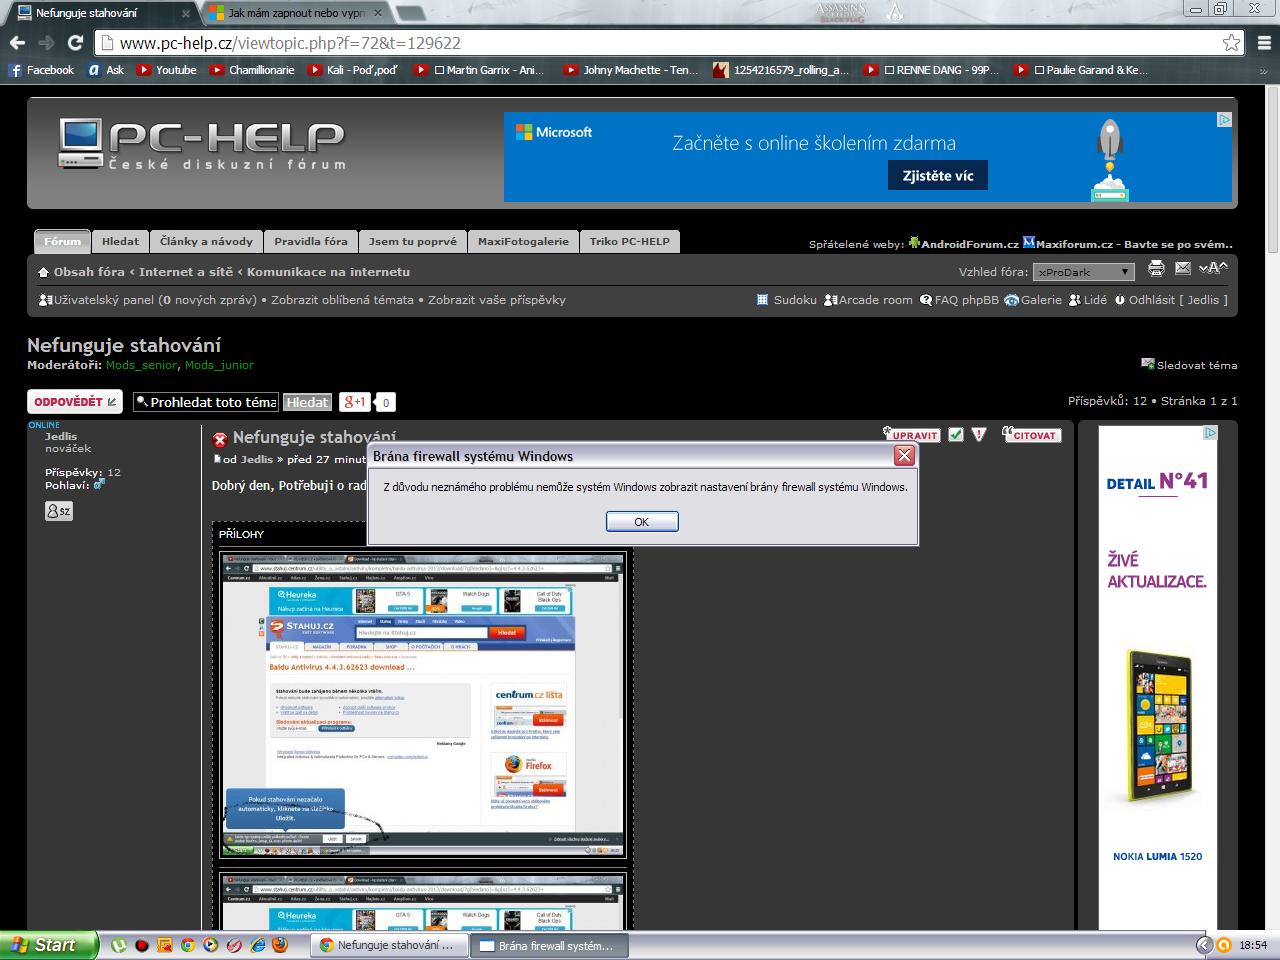Select 'Nefunguje stahování' taskbar button
This screenshot has width=1280, height=960.
389,945
